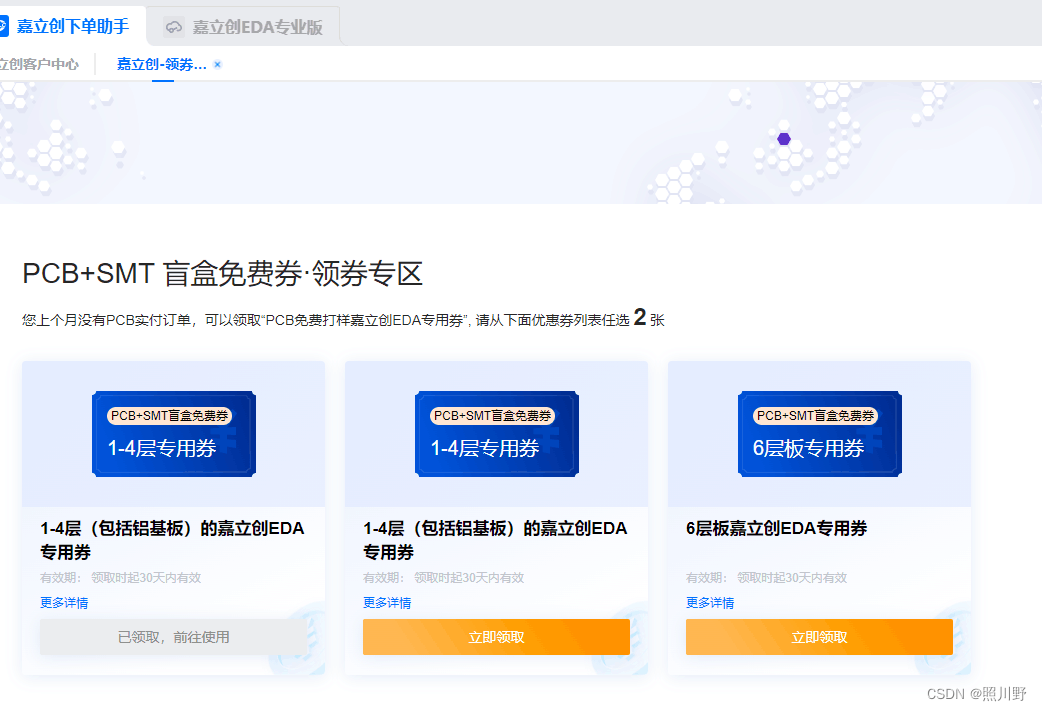This screenshot has width=1042, height=711.
Task: Click the purple hexagon in the banner
Action: [784, 139]
